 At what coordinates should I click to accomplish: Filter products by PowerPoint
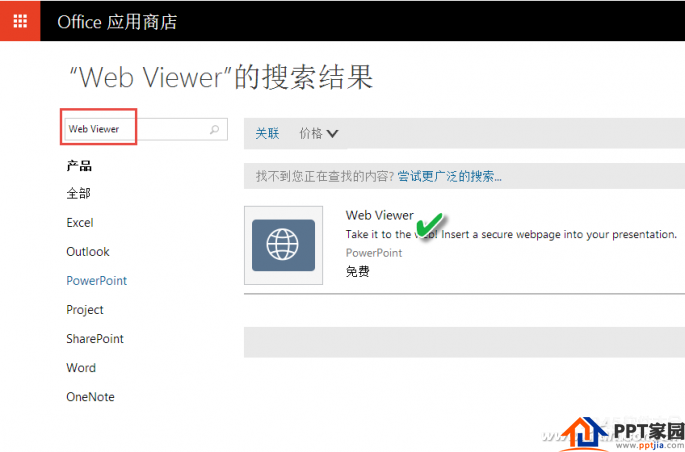tap(97, 281)
